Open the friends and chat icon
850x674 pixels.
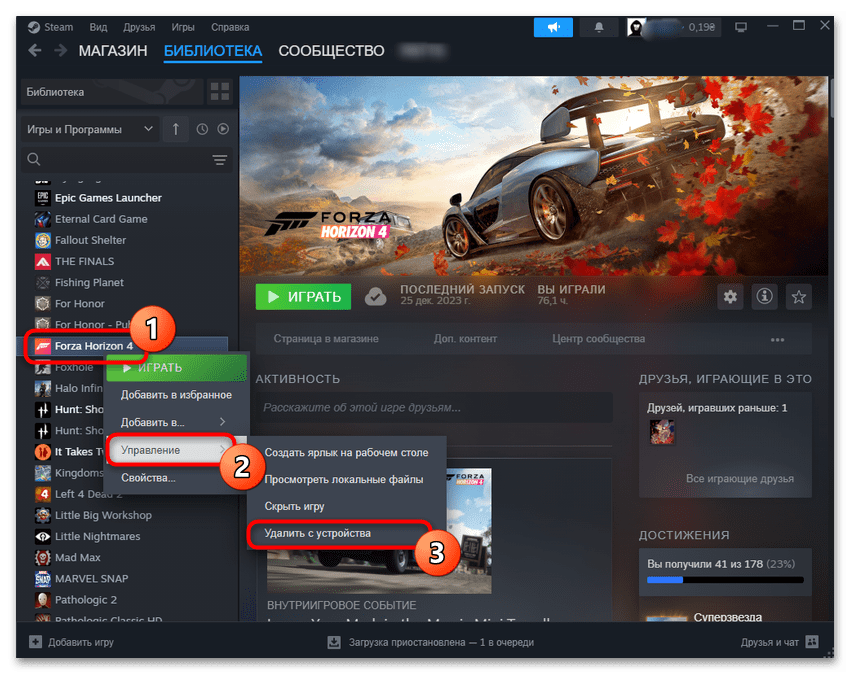click(x=812, y=642)
